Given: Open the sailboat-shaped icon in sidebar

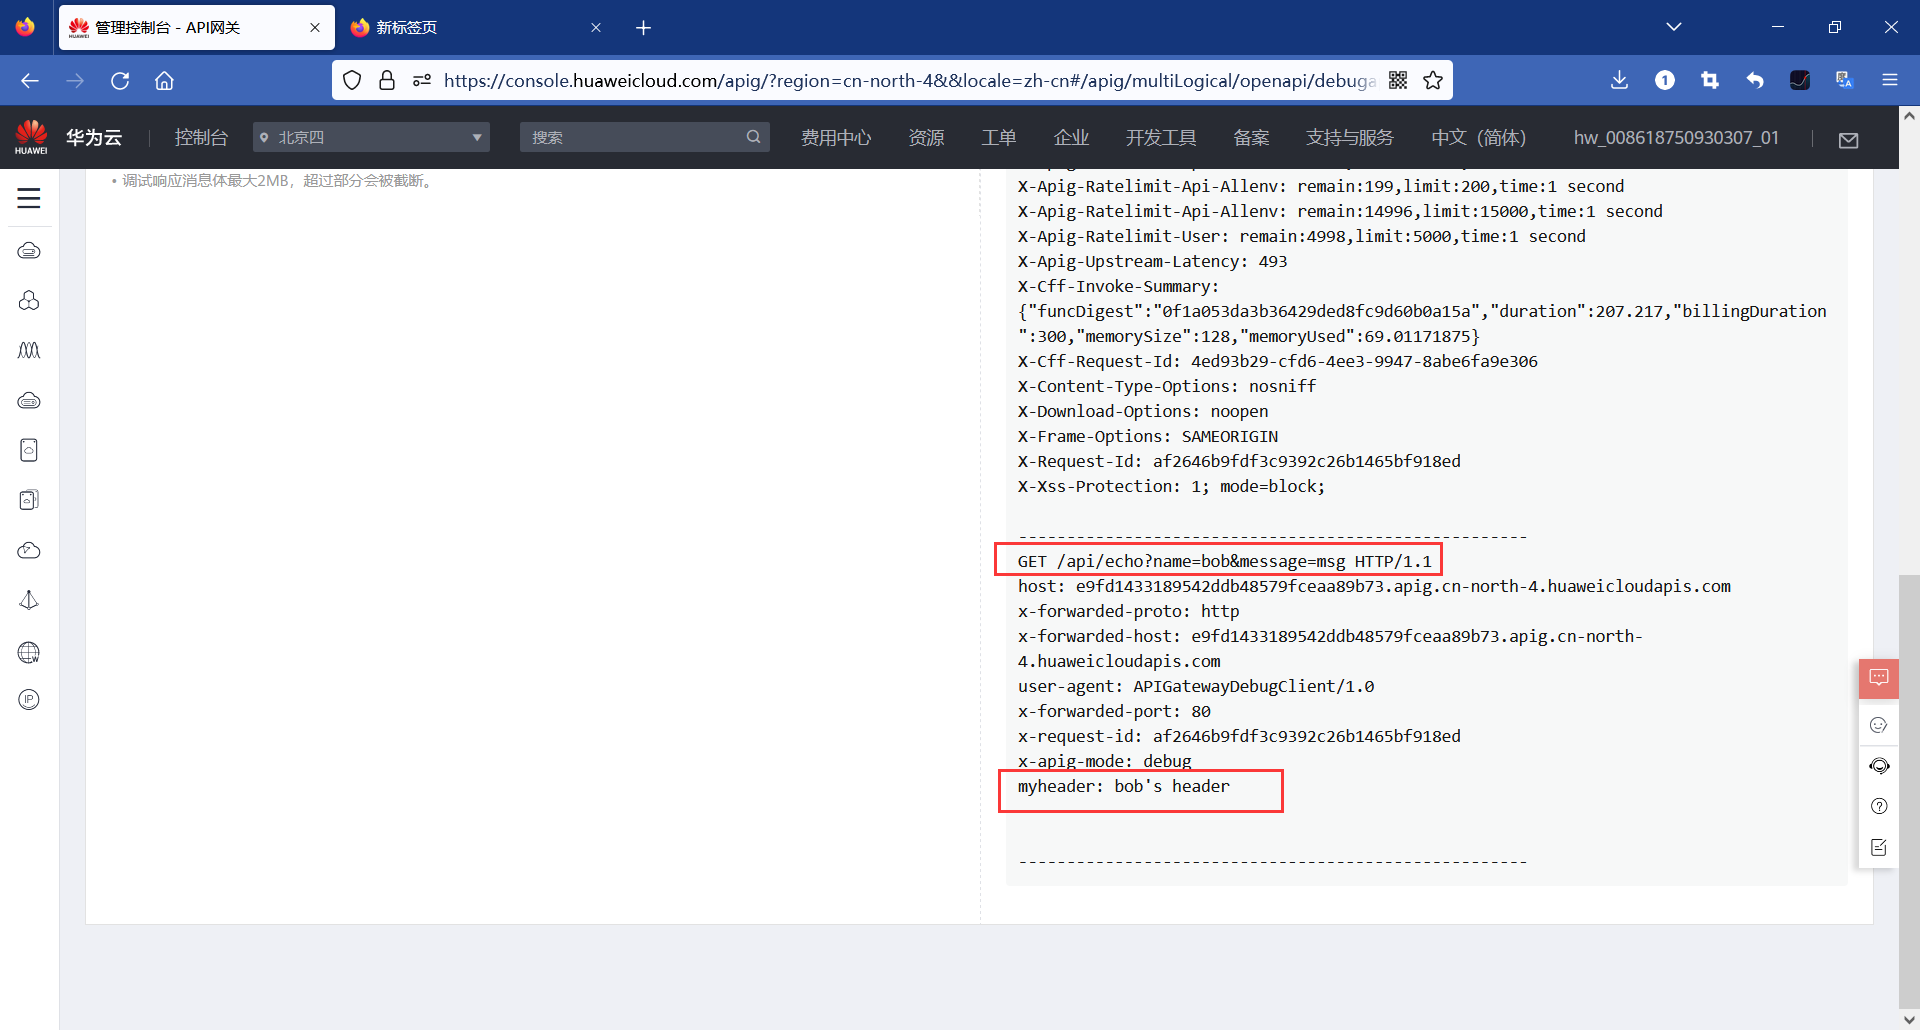Looking at the screenshot, I should pyautogui.click(x=29, y=600).
